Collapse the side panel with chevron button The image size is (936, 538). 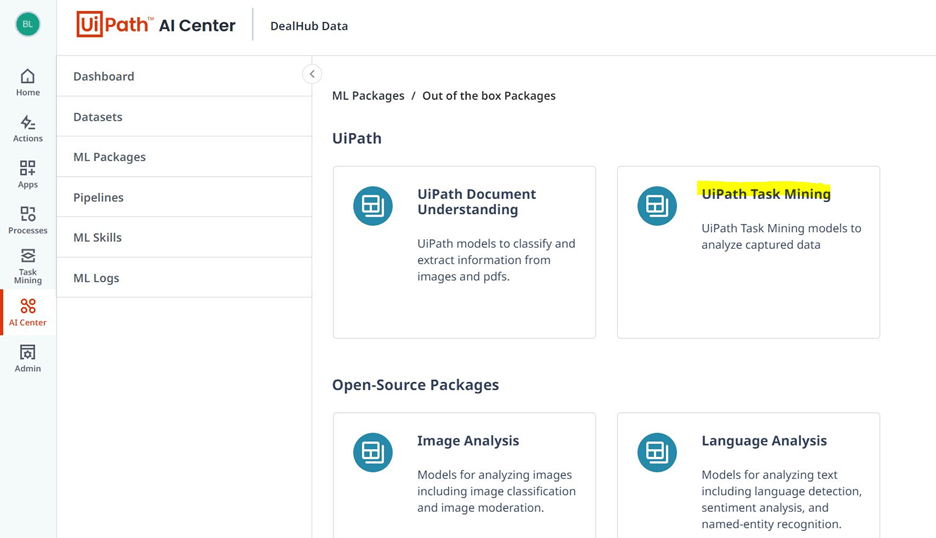coord(312,74)
